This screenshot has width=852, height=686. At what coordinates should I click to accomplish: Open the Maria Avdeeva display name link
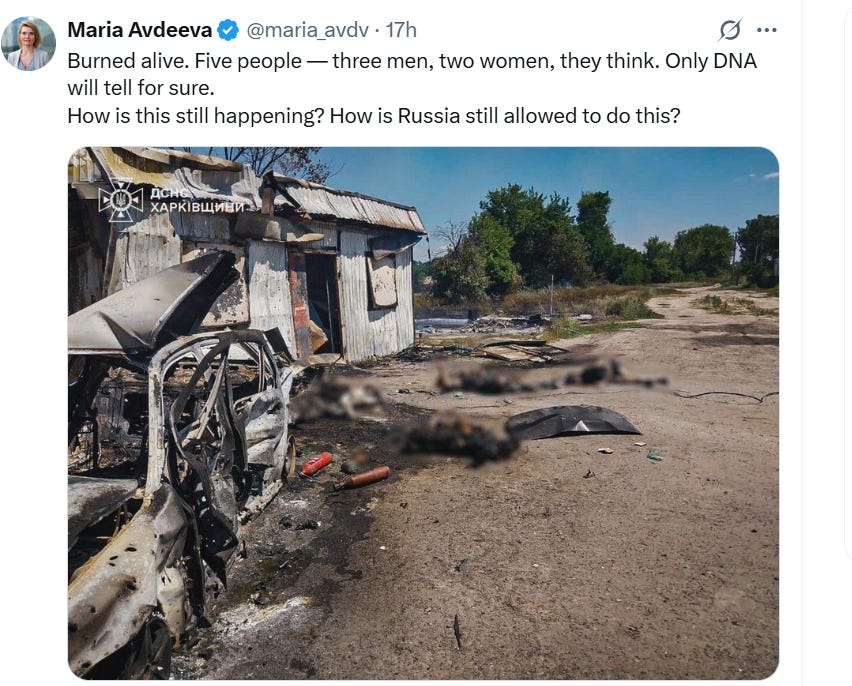[x=140, y=30]
